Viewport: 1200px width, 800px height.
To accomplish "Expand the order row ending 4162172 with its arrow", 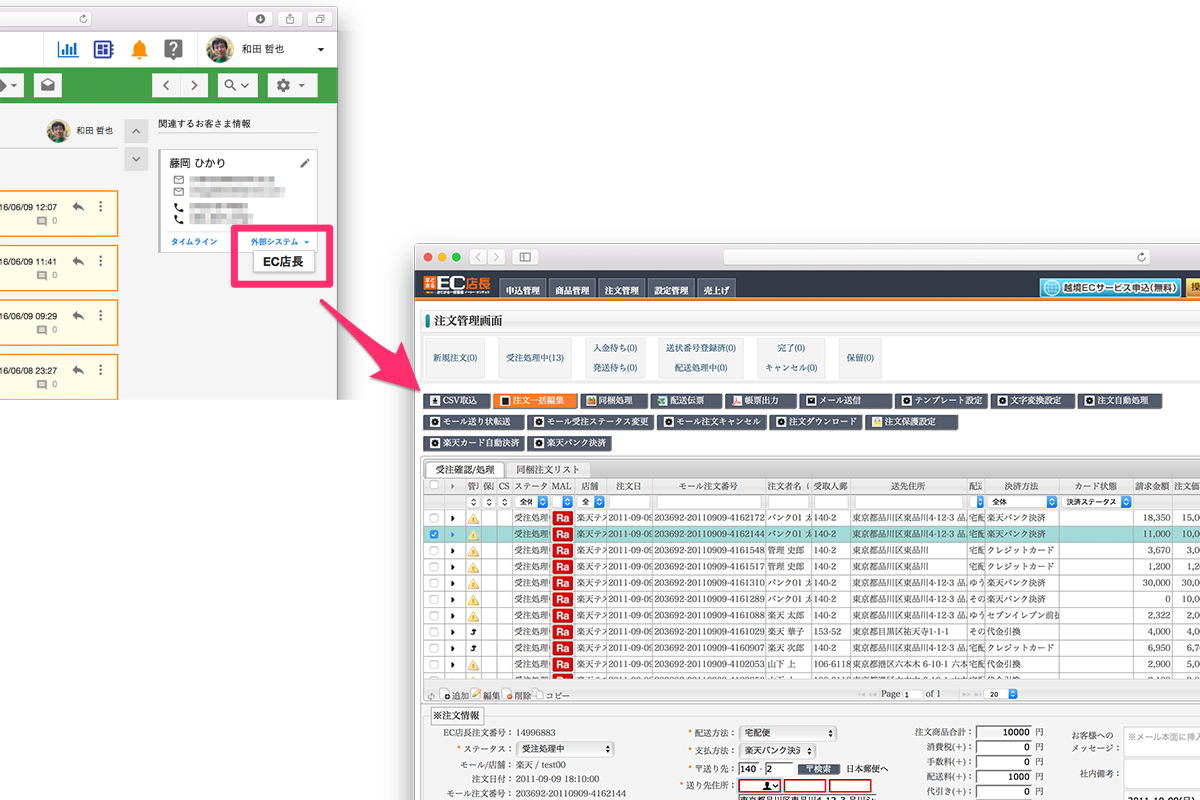I will [452, 519].
